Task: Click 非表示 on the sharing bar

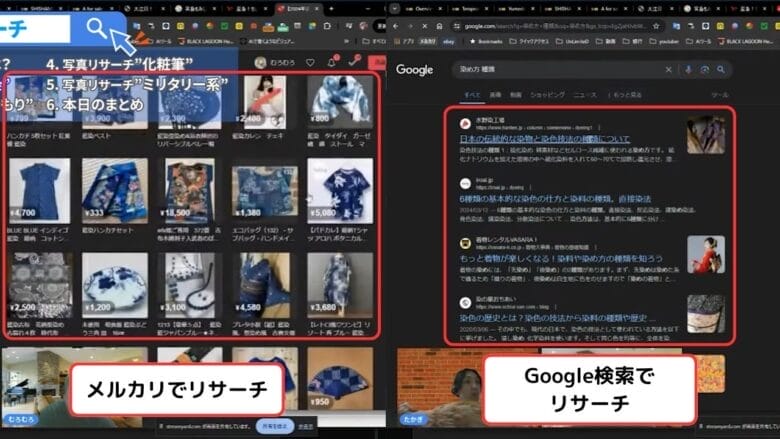Action: (305, 427)
